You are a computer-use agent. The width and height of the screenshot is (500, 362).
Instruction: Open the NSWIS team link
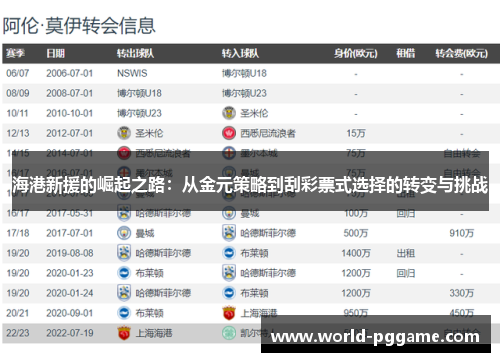tap(132, 73)
